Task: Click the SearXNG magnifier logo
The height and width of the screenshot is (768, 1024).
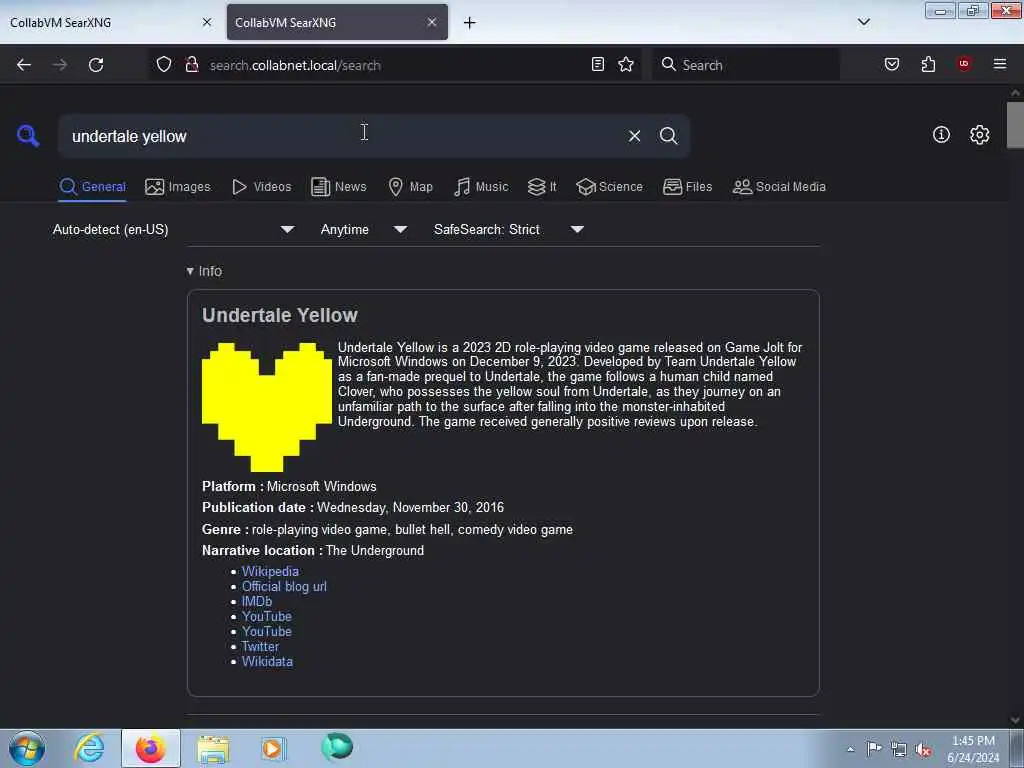Action: point(28,136)
